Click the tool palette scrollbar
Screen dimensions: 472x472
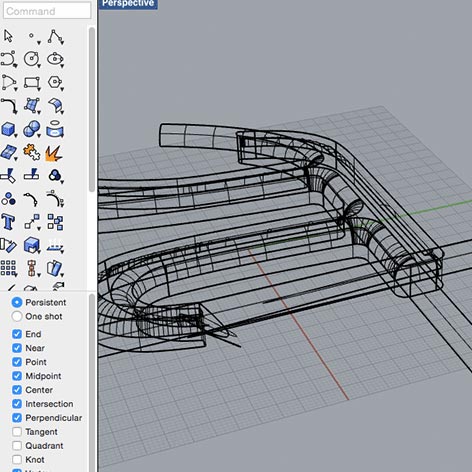92,110
